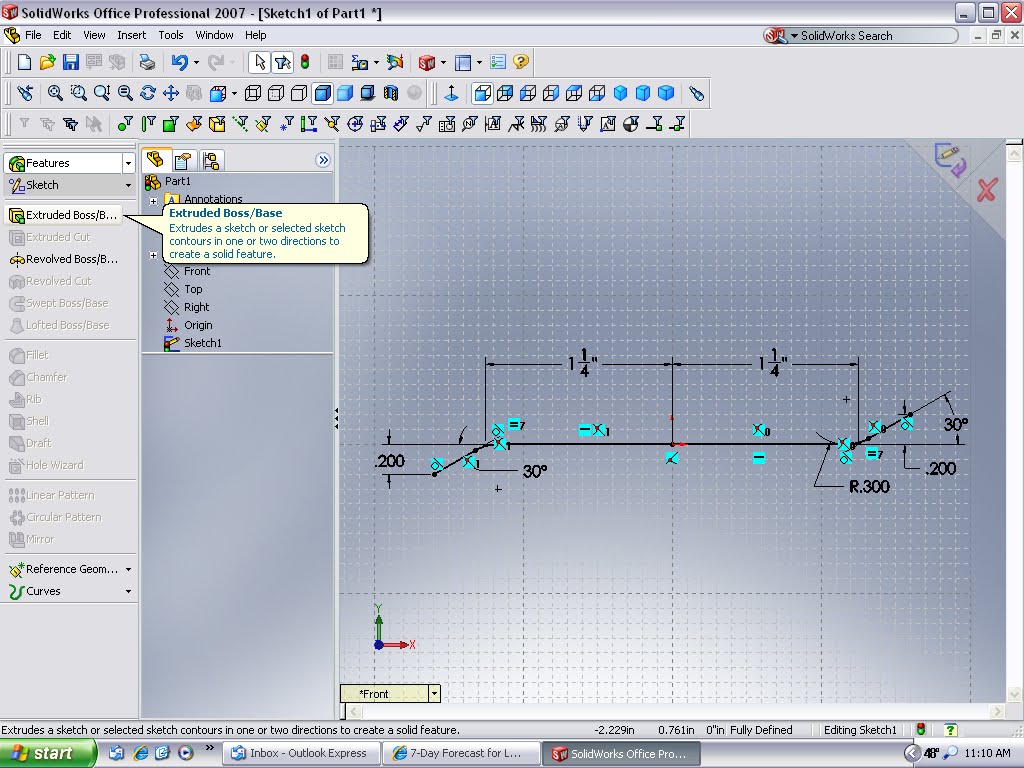Pick the Select arrow cursor tool

[259, 62]
